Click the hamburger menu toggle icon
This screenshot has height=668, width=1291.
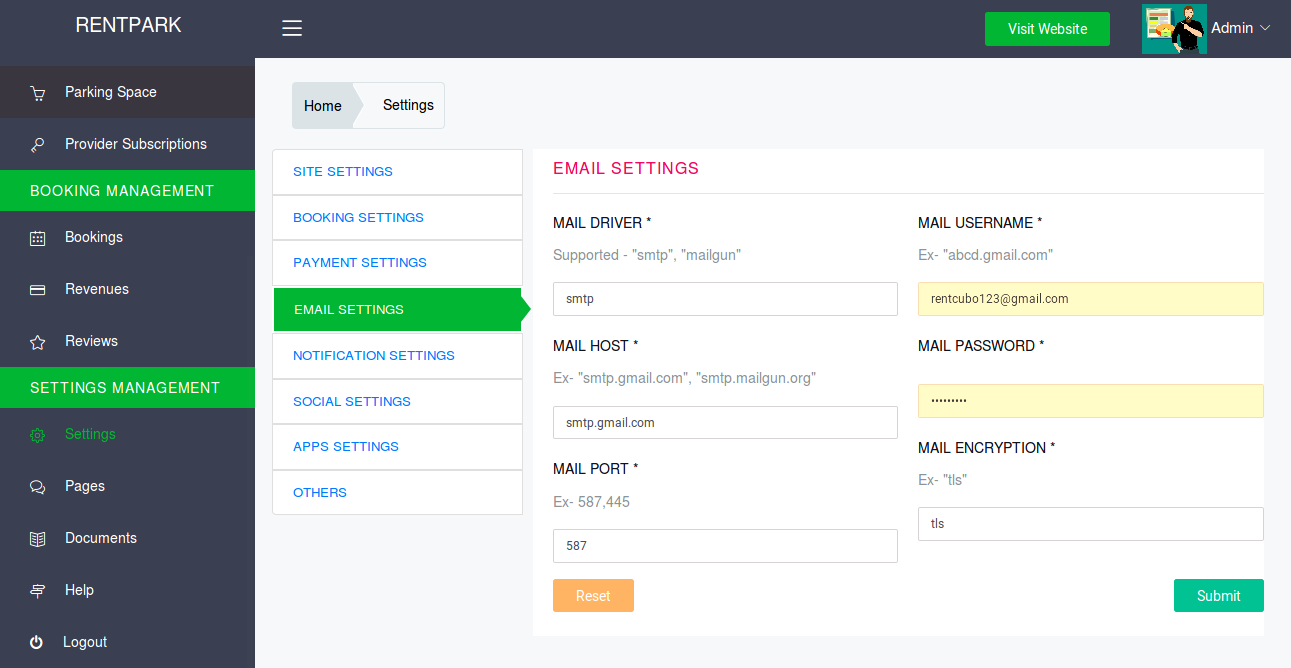pyautogui.click(x=292, y=28)
